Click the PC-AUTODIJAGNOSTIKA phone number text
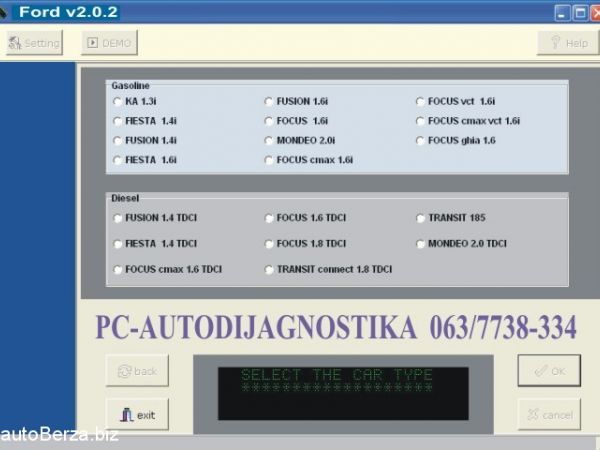This screenshot has height=450, width=600. point(503,328)
